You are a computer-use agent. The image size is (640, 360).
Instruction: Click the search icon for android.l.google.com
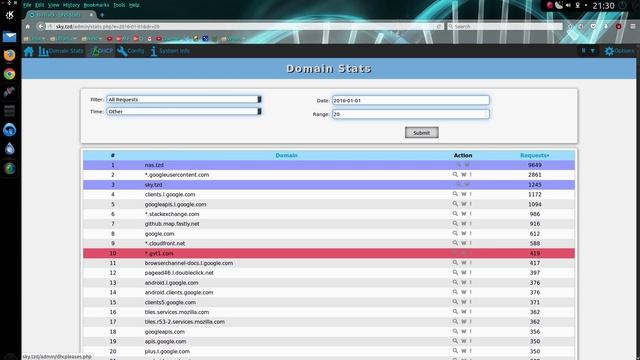coord(455,282)
